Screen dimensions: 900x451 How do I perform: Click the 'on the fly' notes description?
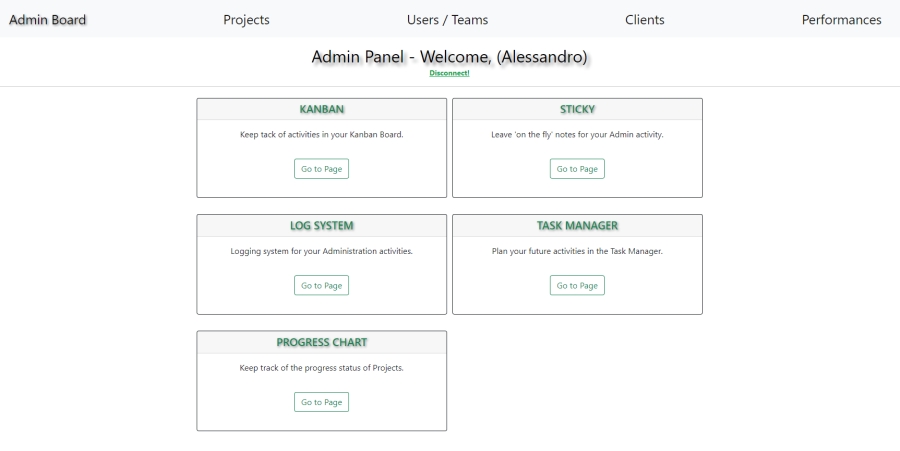[x=577, y=135]
